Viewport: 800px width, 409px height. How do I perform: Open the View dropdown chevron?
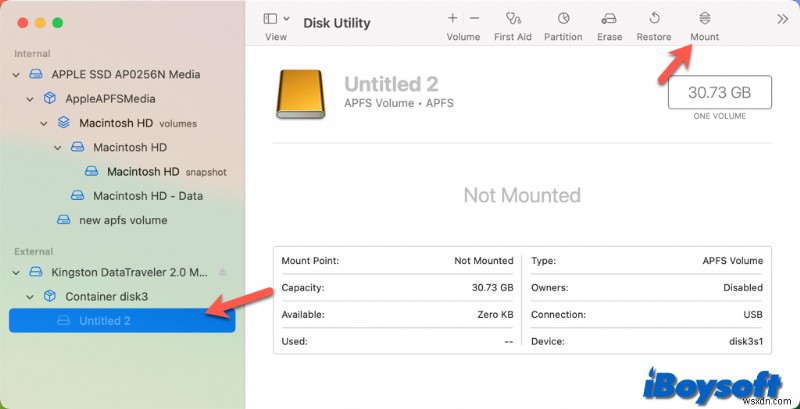coord(286,19)
